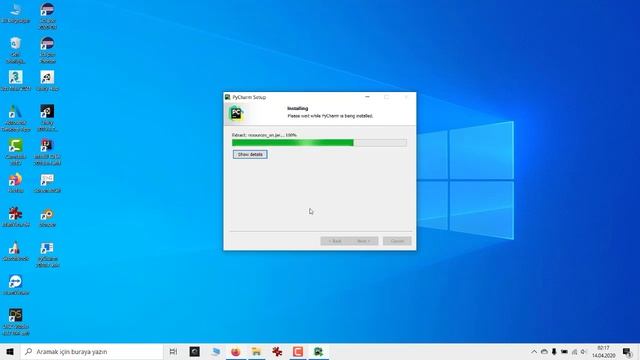Select the TeamViewer desktop shortcut
This screenshot has height=360, width=640.
(x=16, y=285)
